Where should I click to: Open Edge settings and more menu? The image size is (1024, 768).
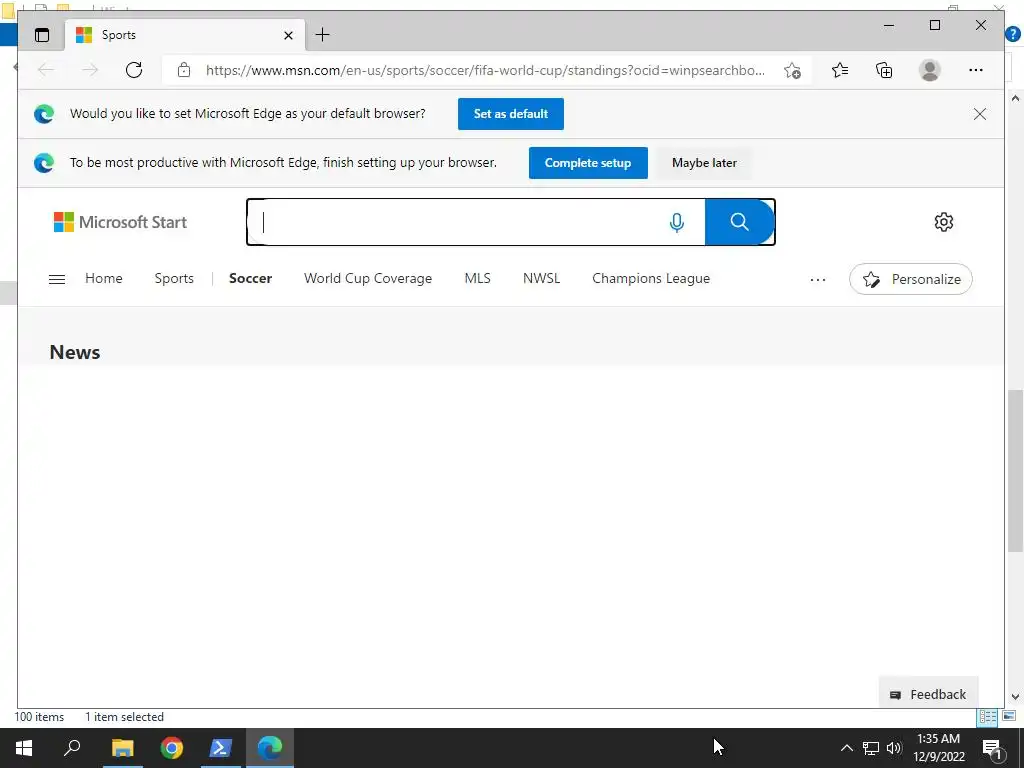tap(976, 70)
